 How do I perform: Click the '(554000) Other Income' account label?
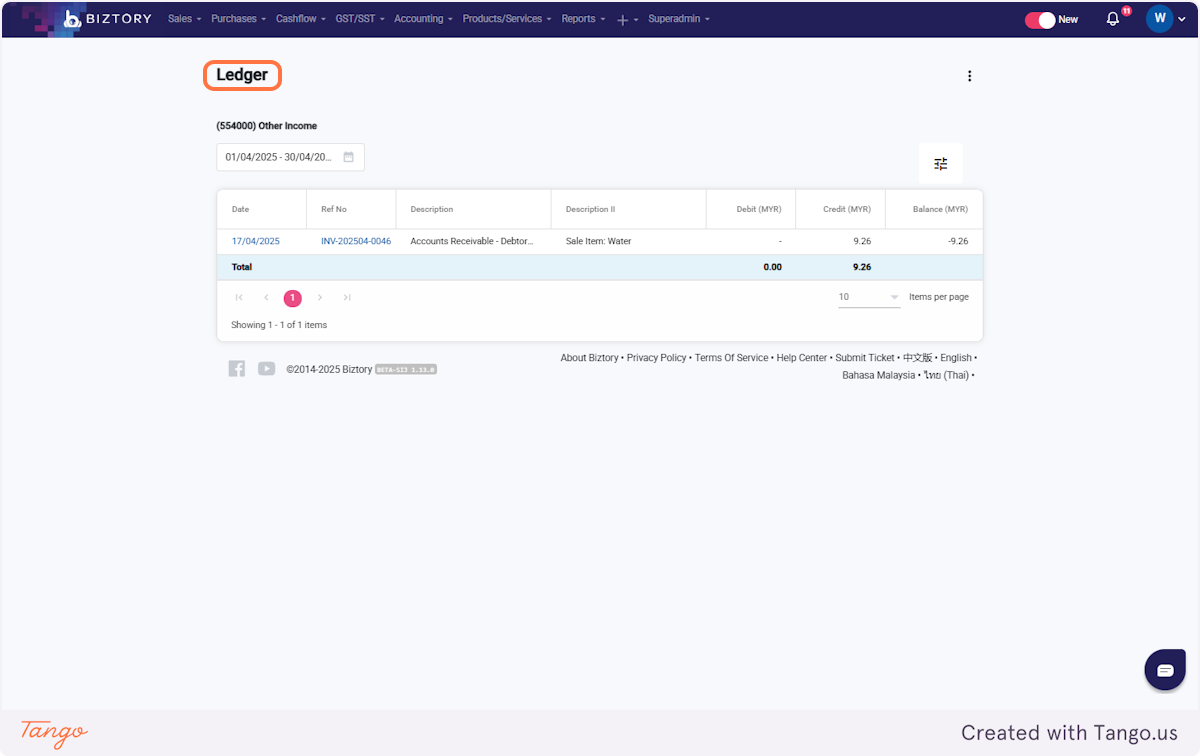click(x=267, y=126)
